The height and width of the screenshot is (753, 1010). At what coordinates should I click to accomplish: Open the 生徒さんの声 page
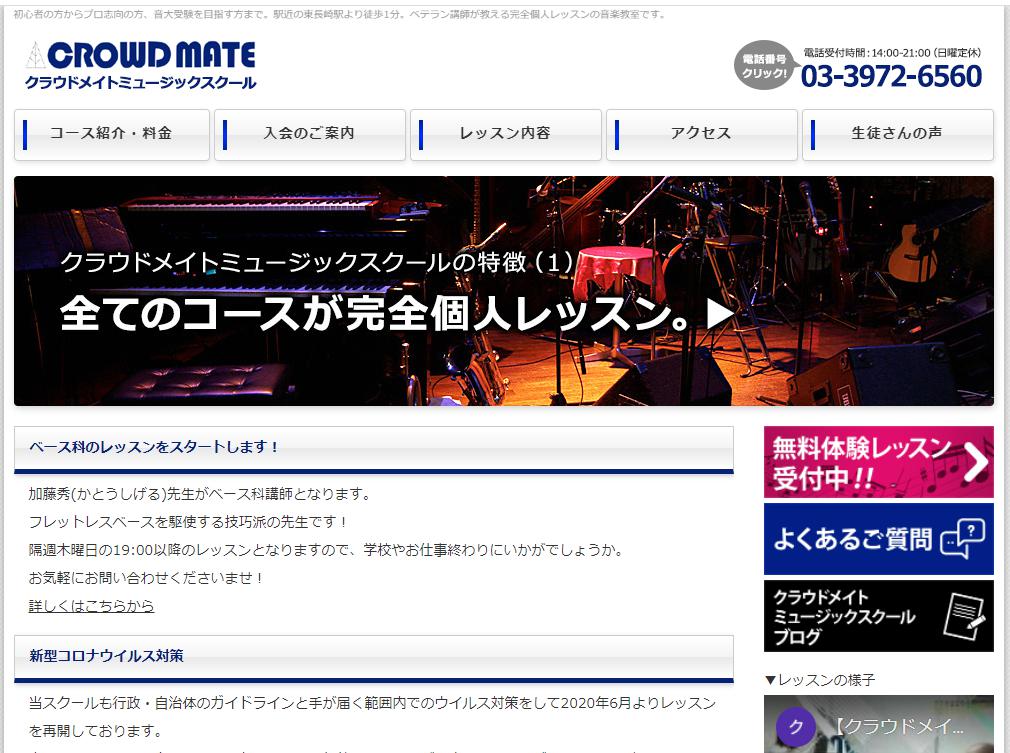(x=897, y=134)
